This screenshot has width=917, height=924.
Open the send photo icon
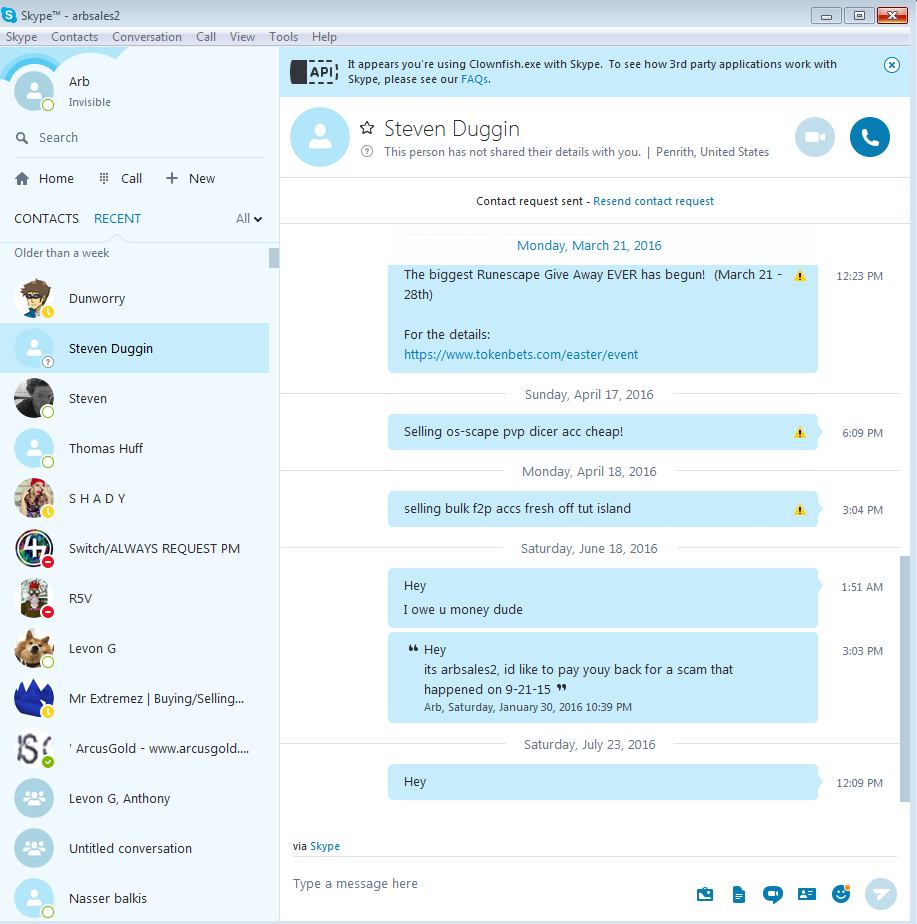705,894
